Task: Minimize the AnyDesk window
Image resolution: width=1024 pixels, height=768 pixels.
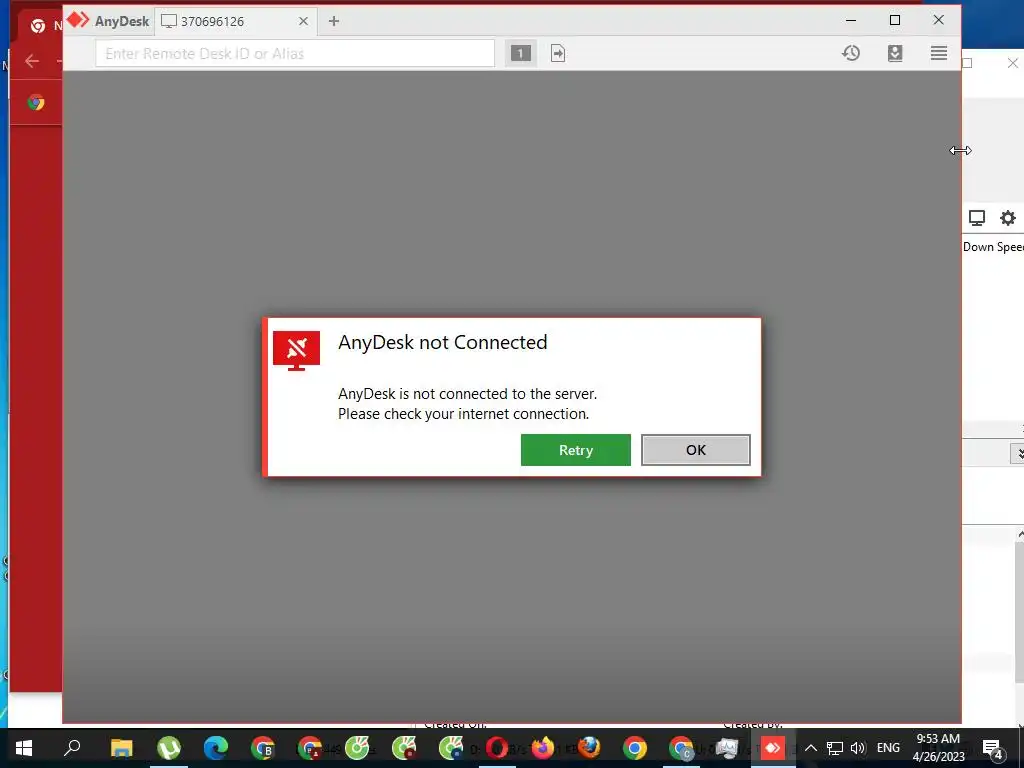Action: coord(851,20)
